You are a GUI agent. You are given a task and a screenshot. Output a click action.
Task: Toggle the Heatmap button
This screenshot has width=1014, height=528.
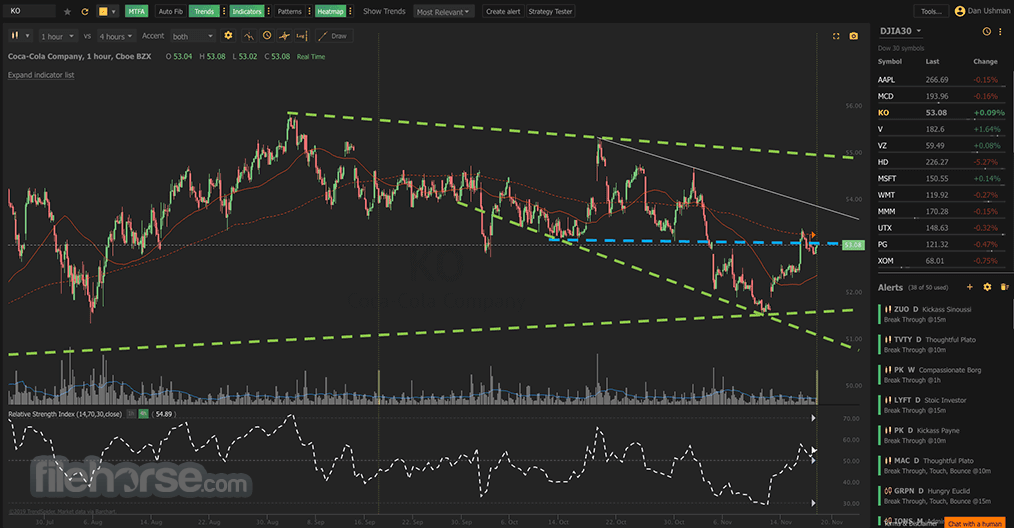coord(330,12)
